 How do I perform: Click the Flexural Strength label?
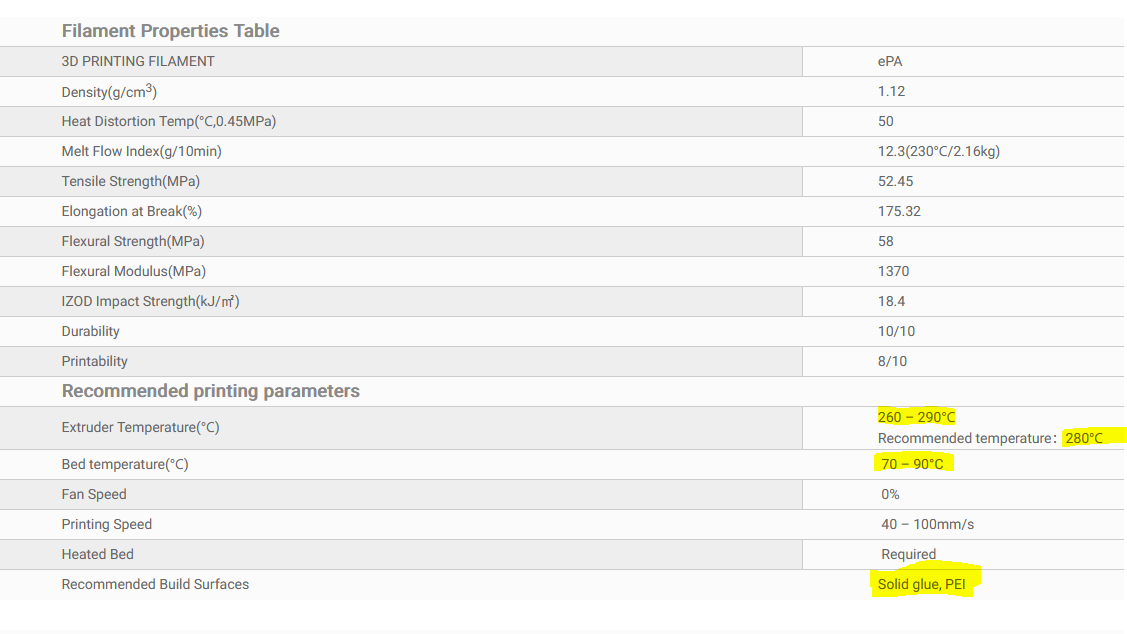click(x=133, y=242)
